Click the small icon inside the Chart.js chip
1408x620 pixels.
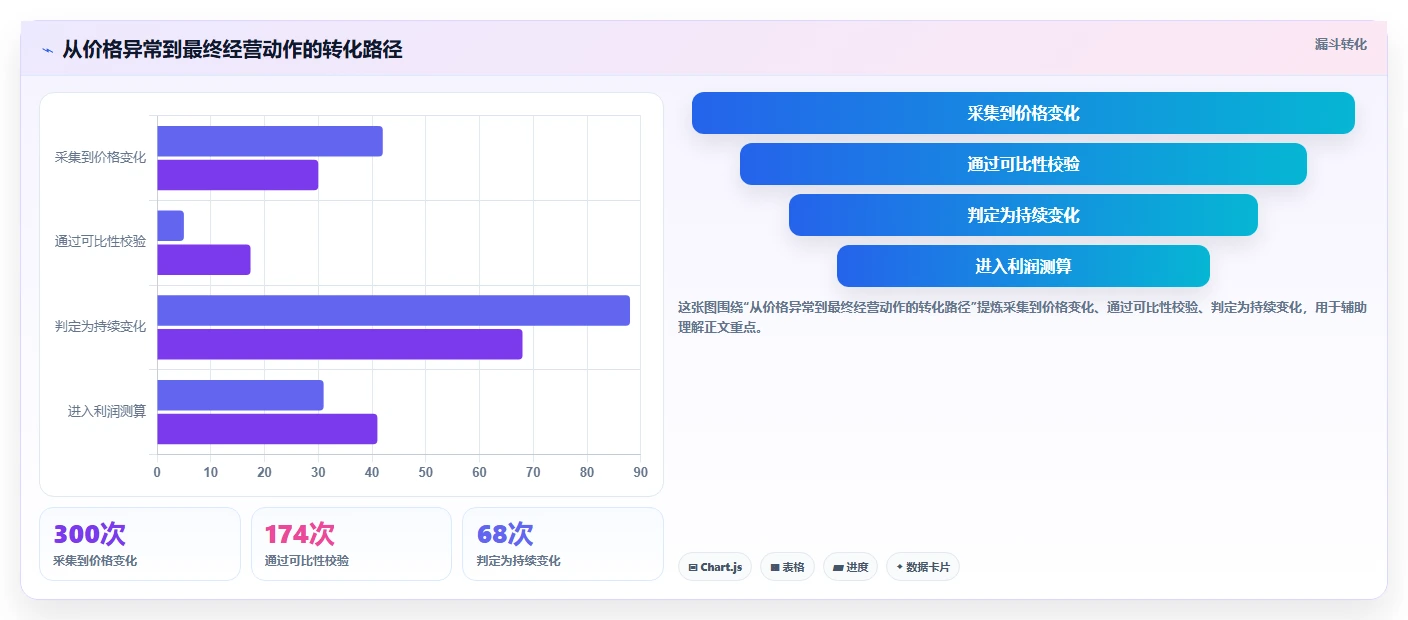(x=692, y=568)
